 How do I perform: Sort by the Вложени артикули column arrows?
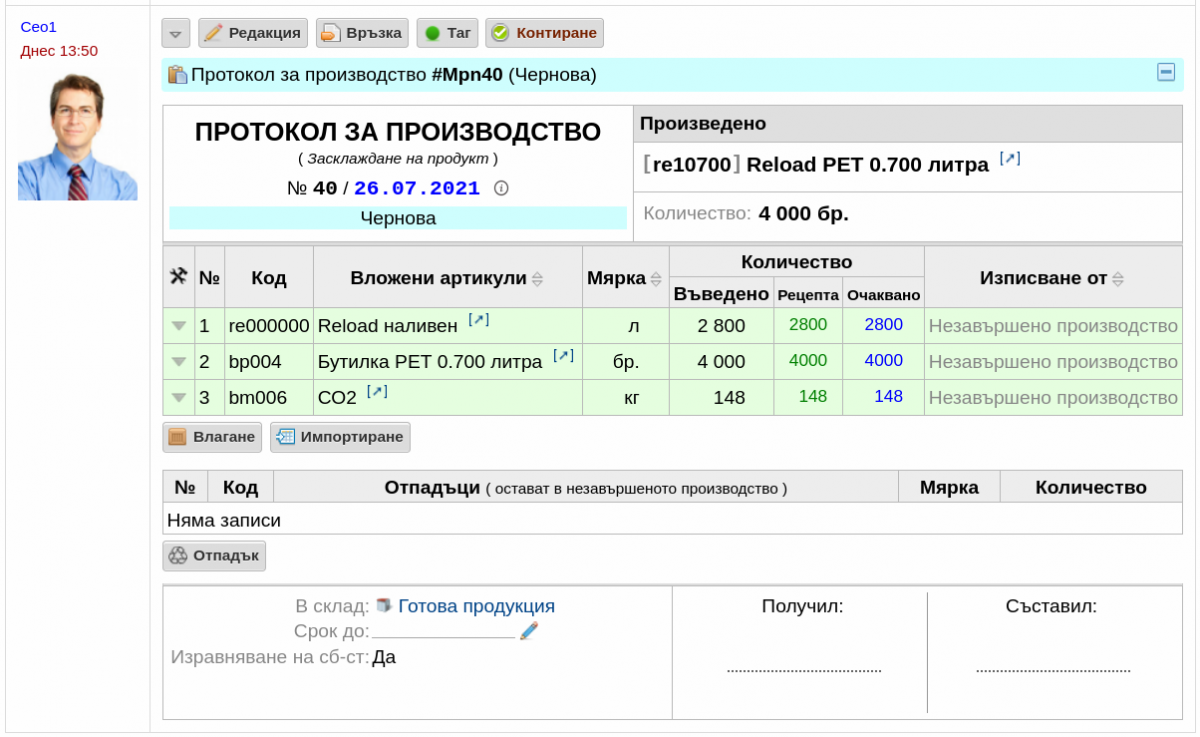click(x=537, y=279)
